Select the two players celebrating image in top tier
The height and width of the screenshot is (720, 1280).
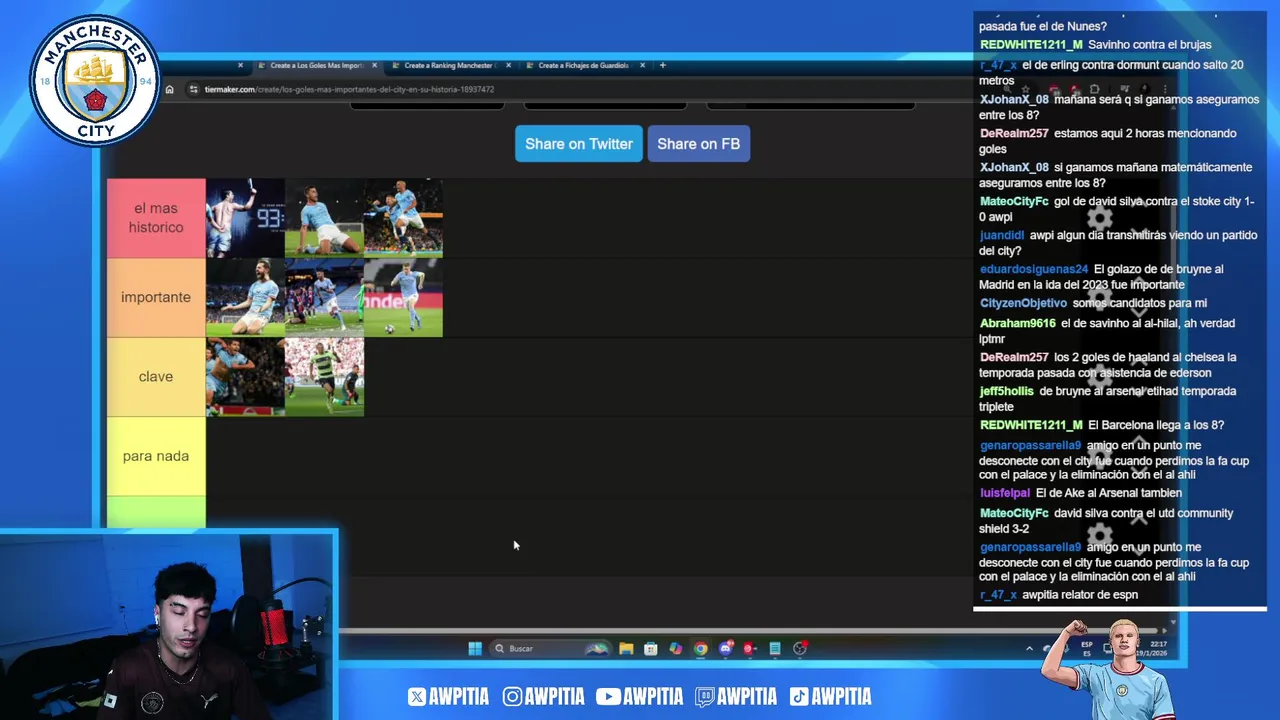point(403,218)
